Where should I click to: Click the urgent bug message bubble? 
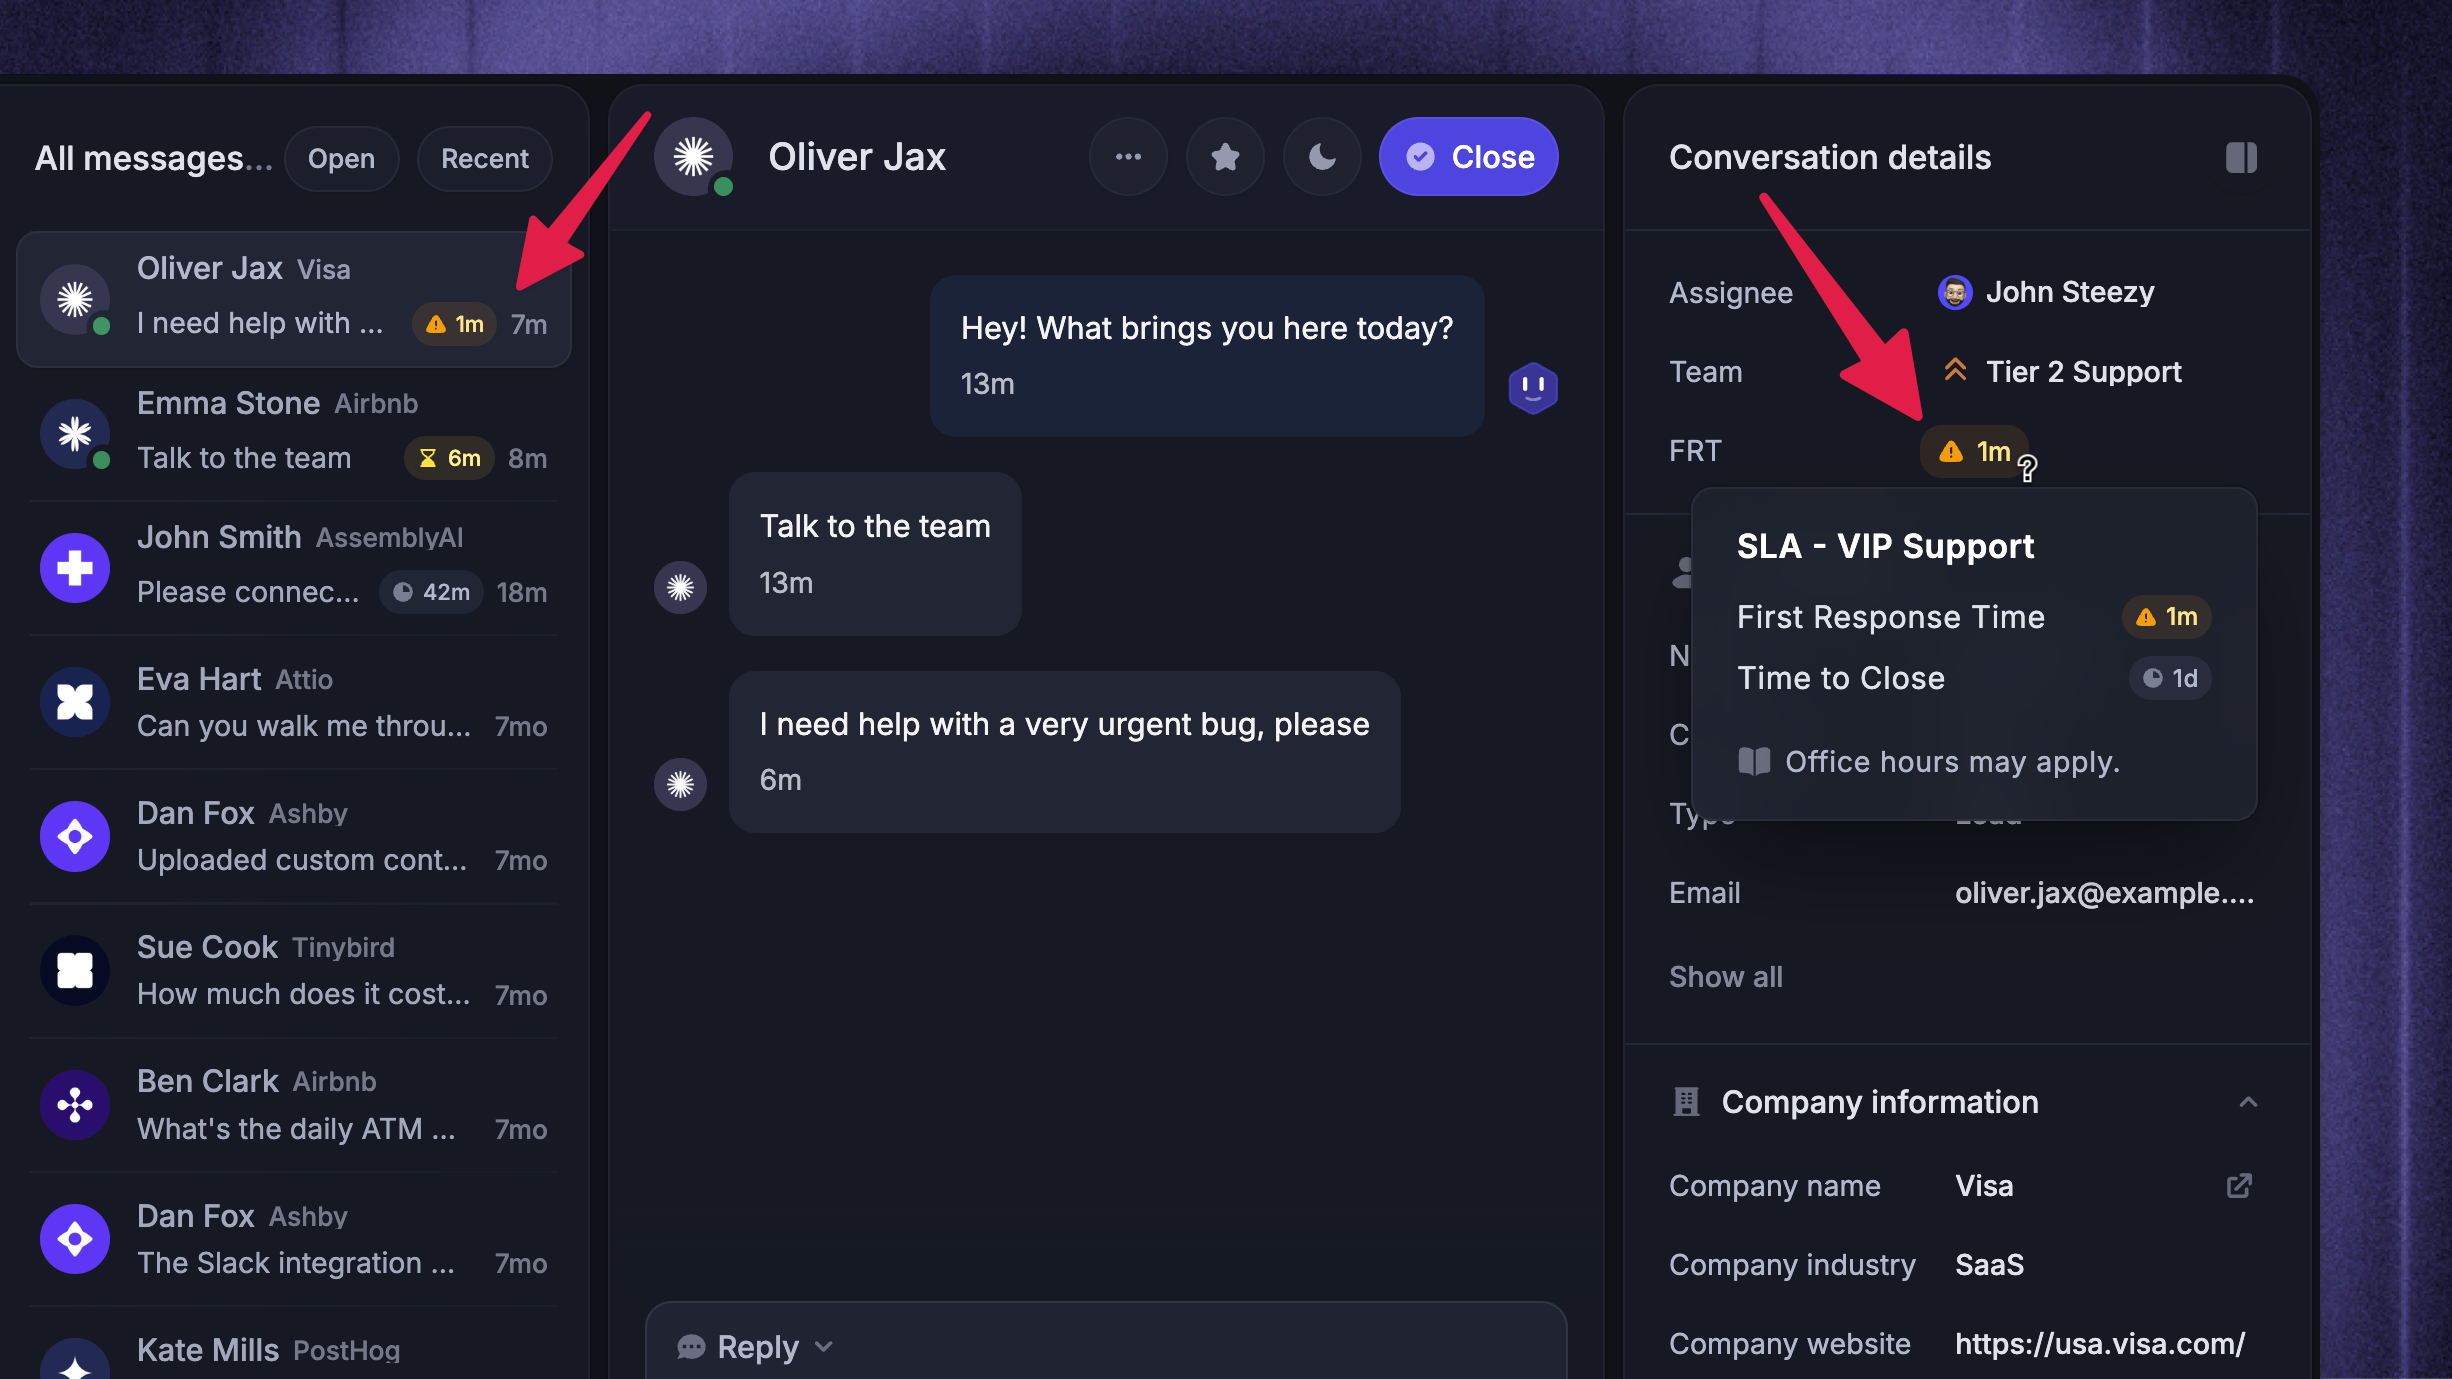[1065, 752]
